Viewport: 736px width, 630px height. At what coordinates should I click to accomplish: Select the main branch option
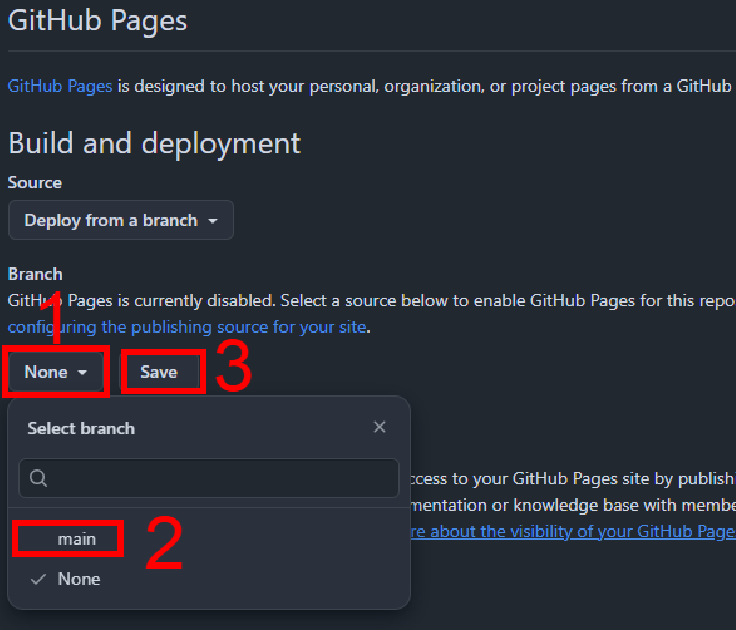pos(209,539)
